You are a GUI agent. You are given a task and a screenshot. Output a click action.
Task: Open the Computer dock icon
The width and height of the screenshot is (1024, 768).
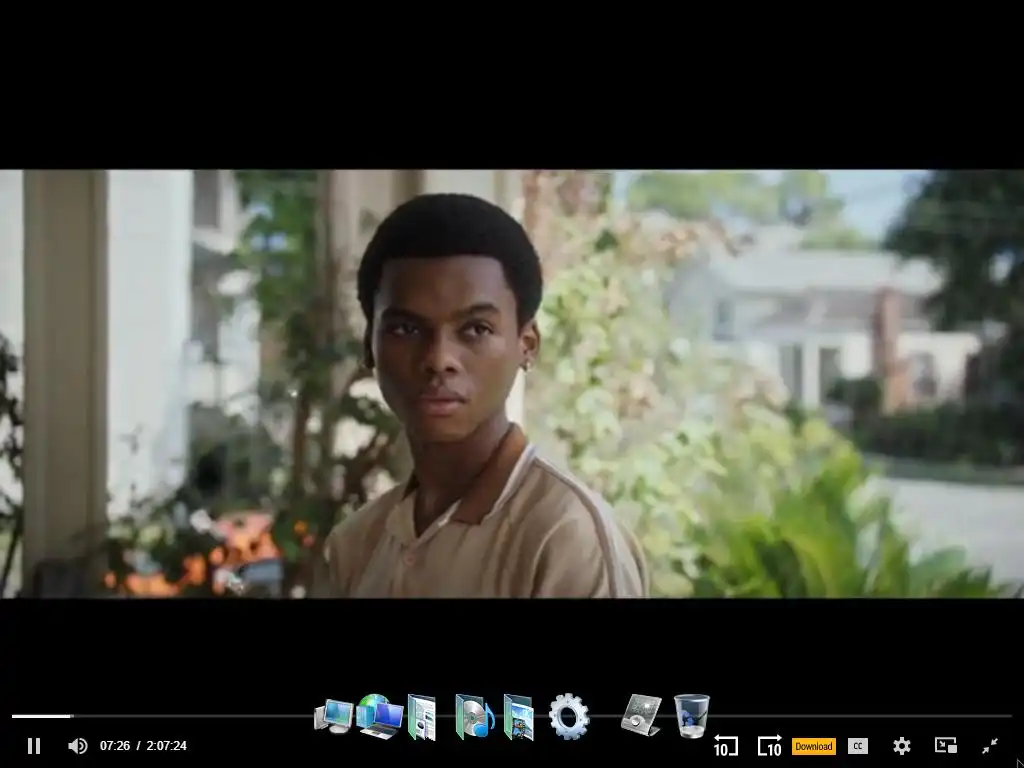pos(334,717)
